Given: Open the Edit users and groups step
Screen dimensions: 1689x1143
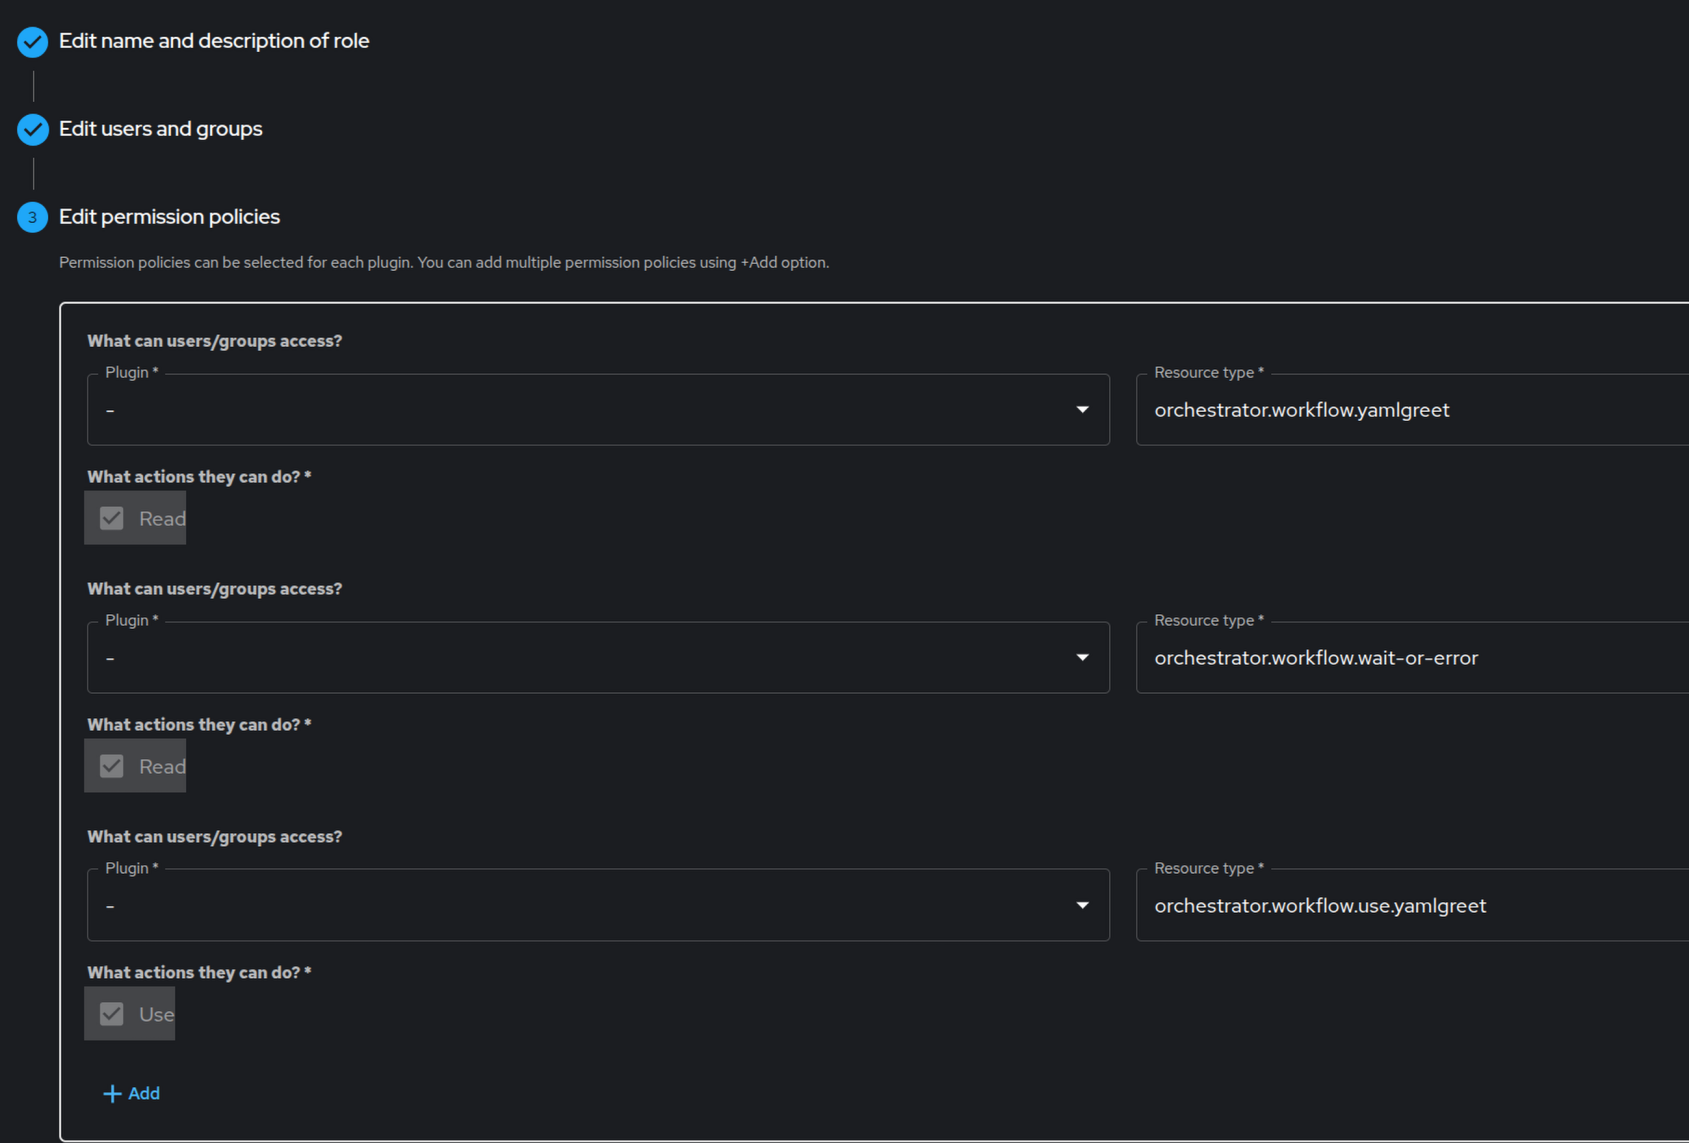Looking at the screenshot, I should tap(160, 129).
